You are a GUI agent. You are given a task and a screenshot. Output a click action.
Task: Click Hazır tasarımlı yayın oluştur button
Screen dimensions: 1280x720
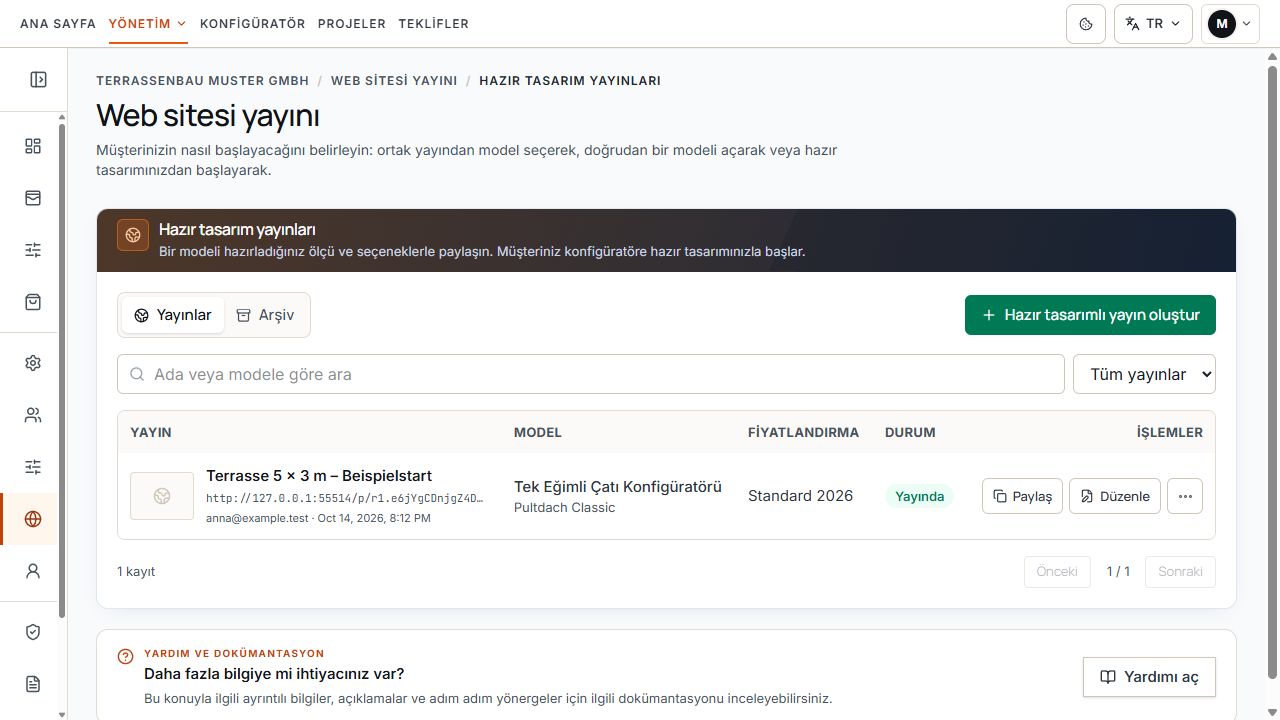point(1090,315)
